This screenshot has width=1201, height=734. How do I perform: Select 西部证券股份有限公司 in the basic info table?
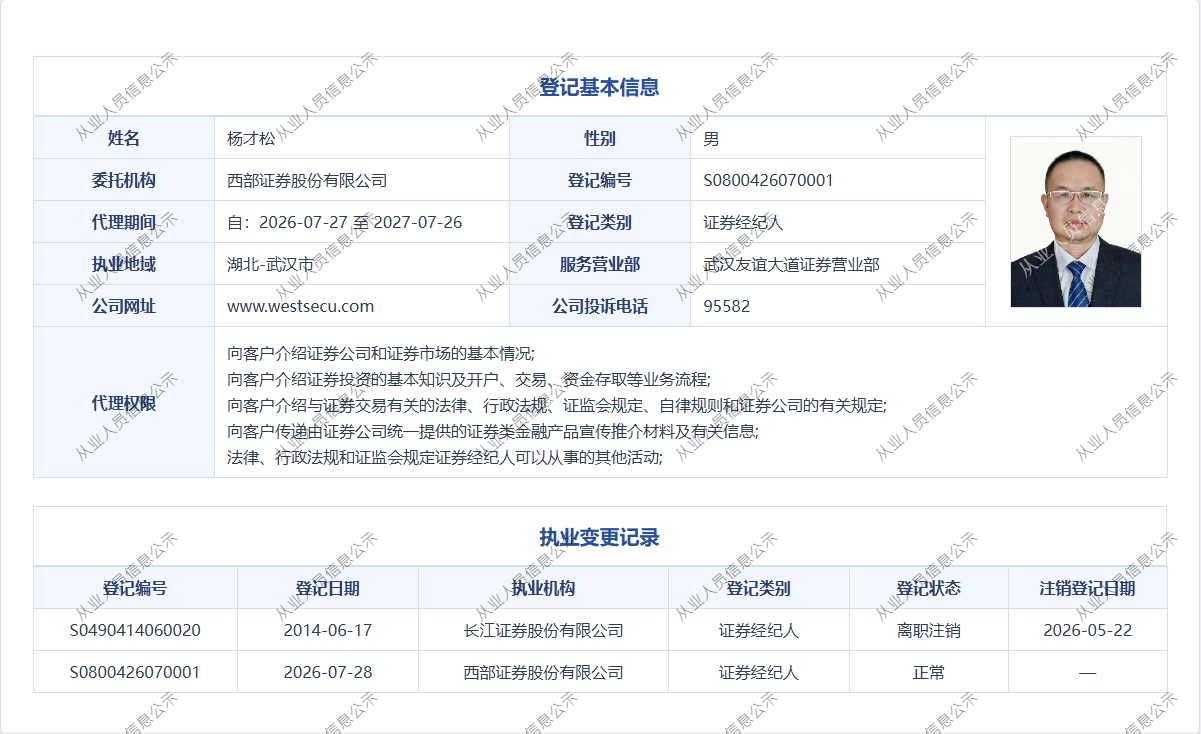tap(307, 181)
